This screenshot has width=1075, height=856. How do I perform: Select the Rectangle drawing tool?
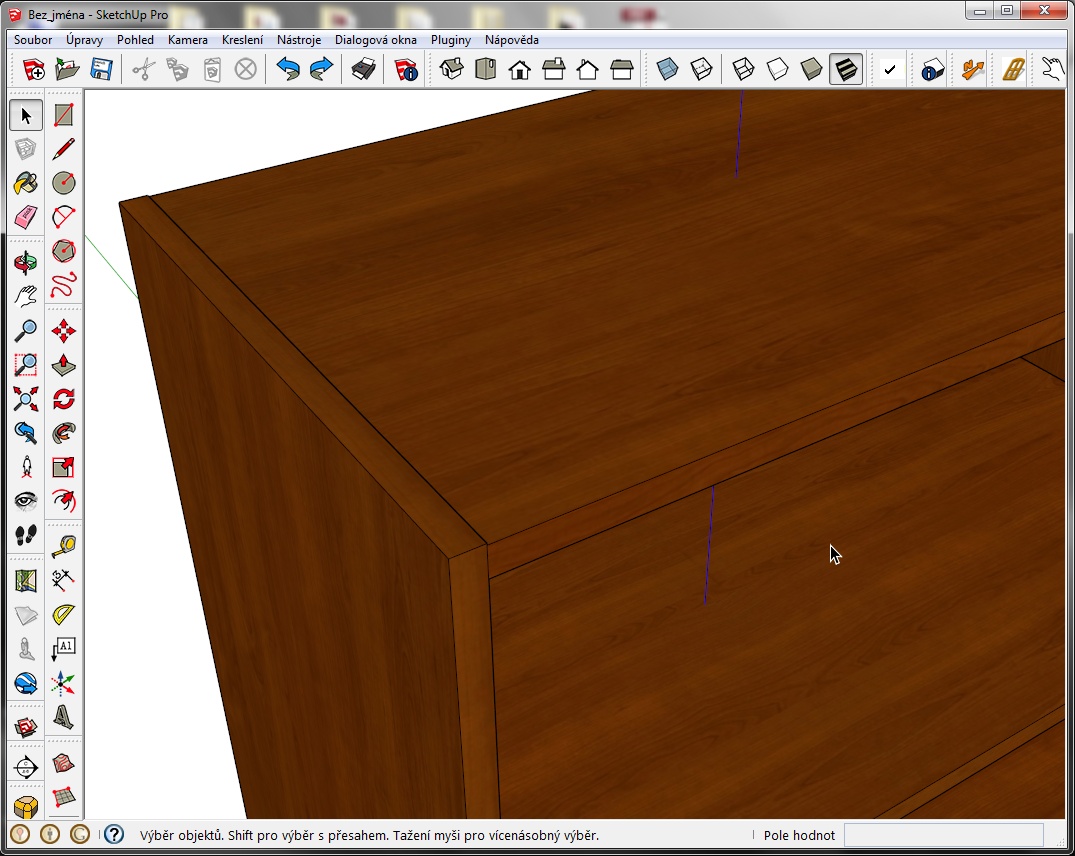pyautogui.click(x=64, y=115)
